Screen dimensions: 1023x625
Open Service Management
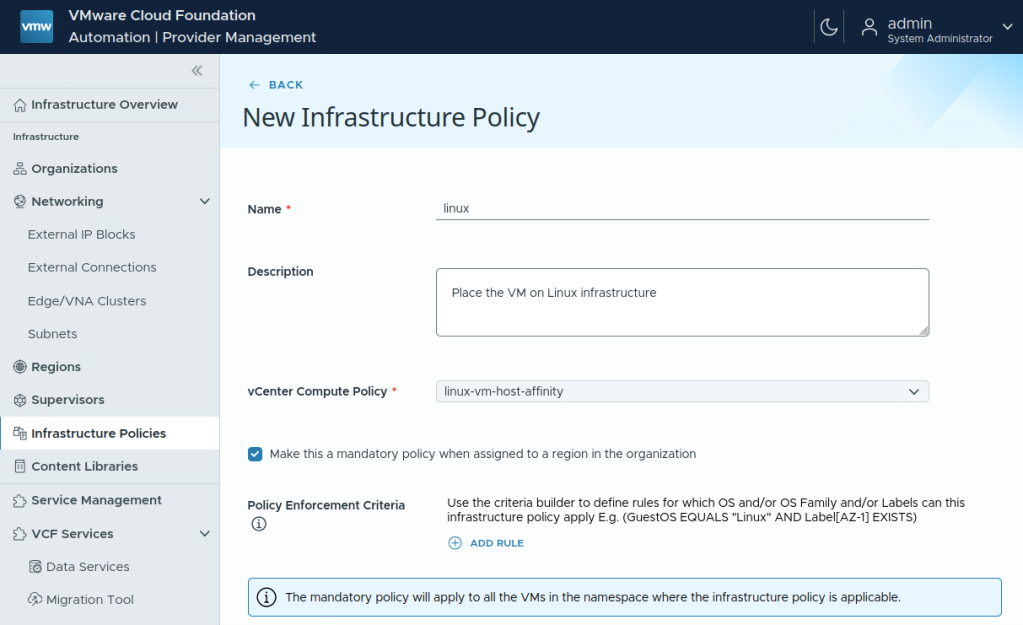[x=97, y=500]
